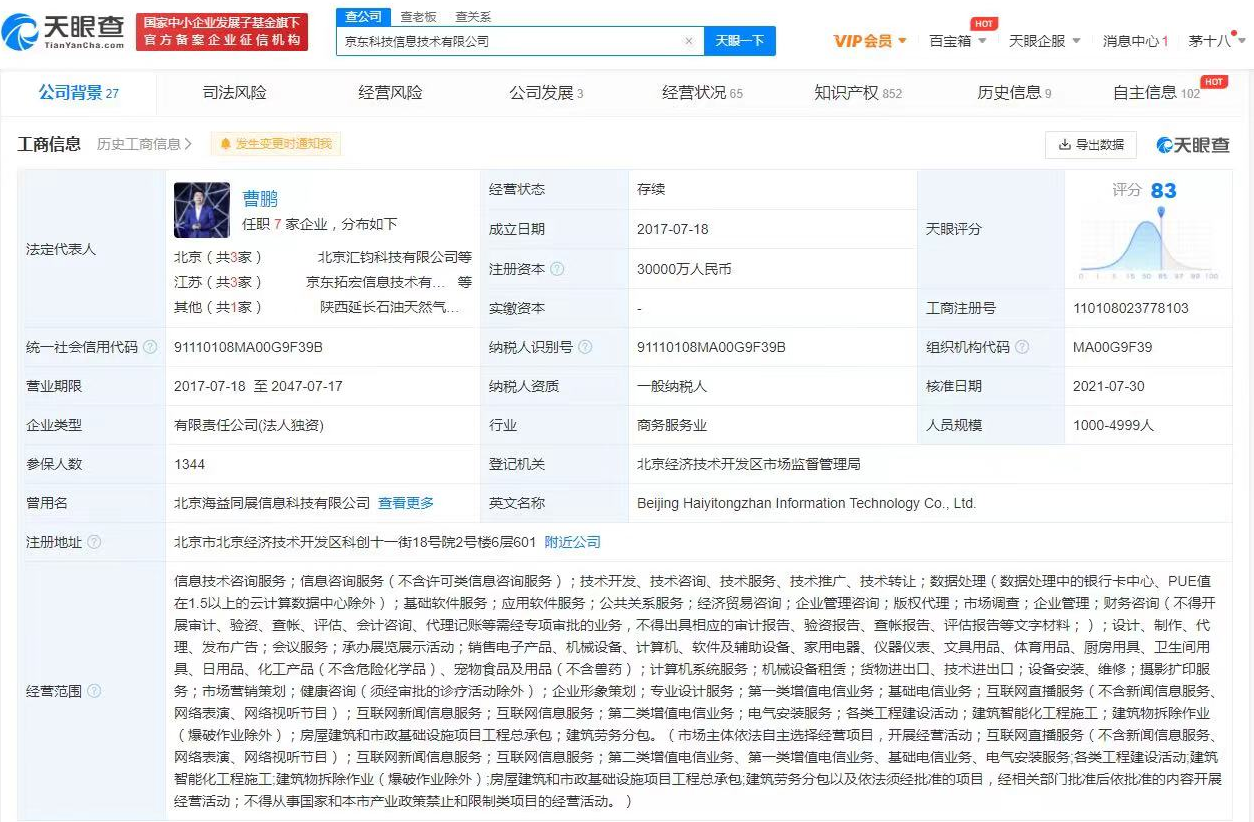The image size is (1254, 822).
Task: Open 陕西延长石油天然气 company link
Action: coord(389,308)
